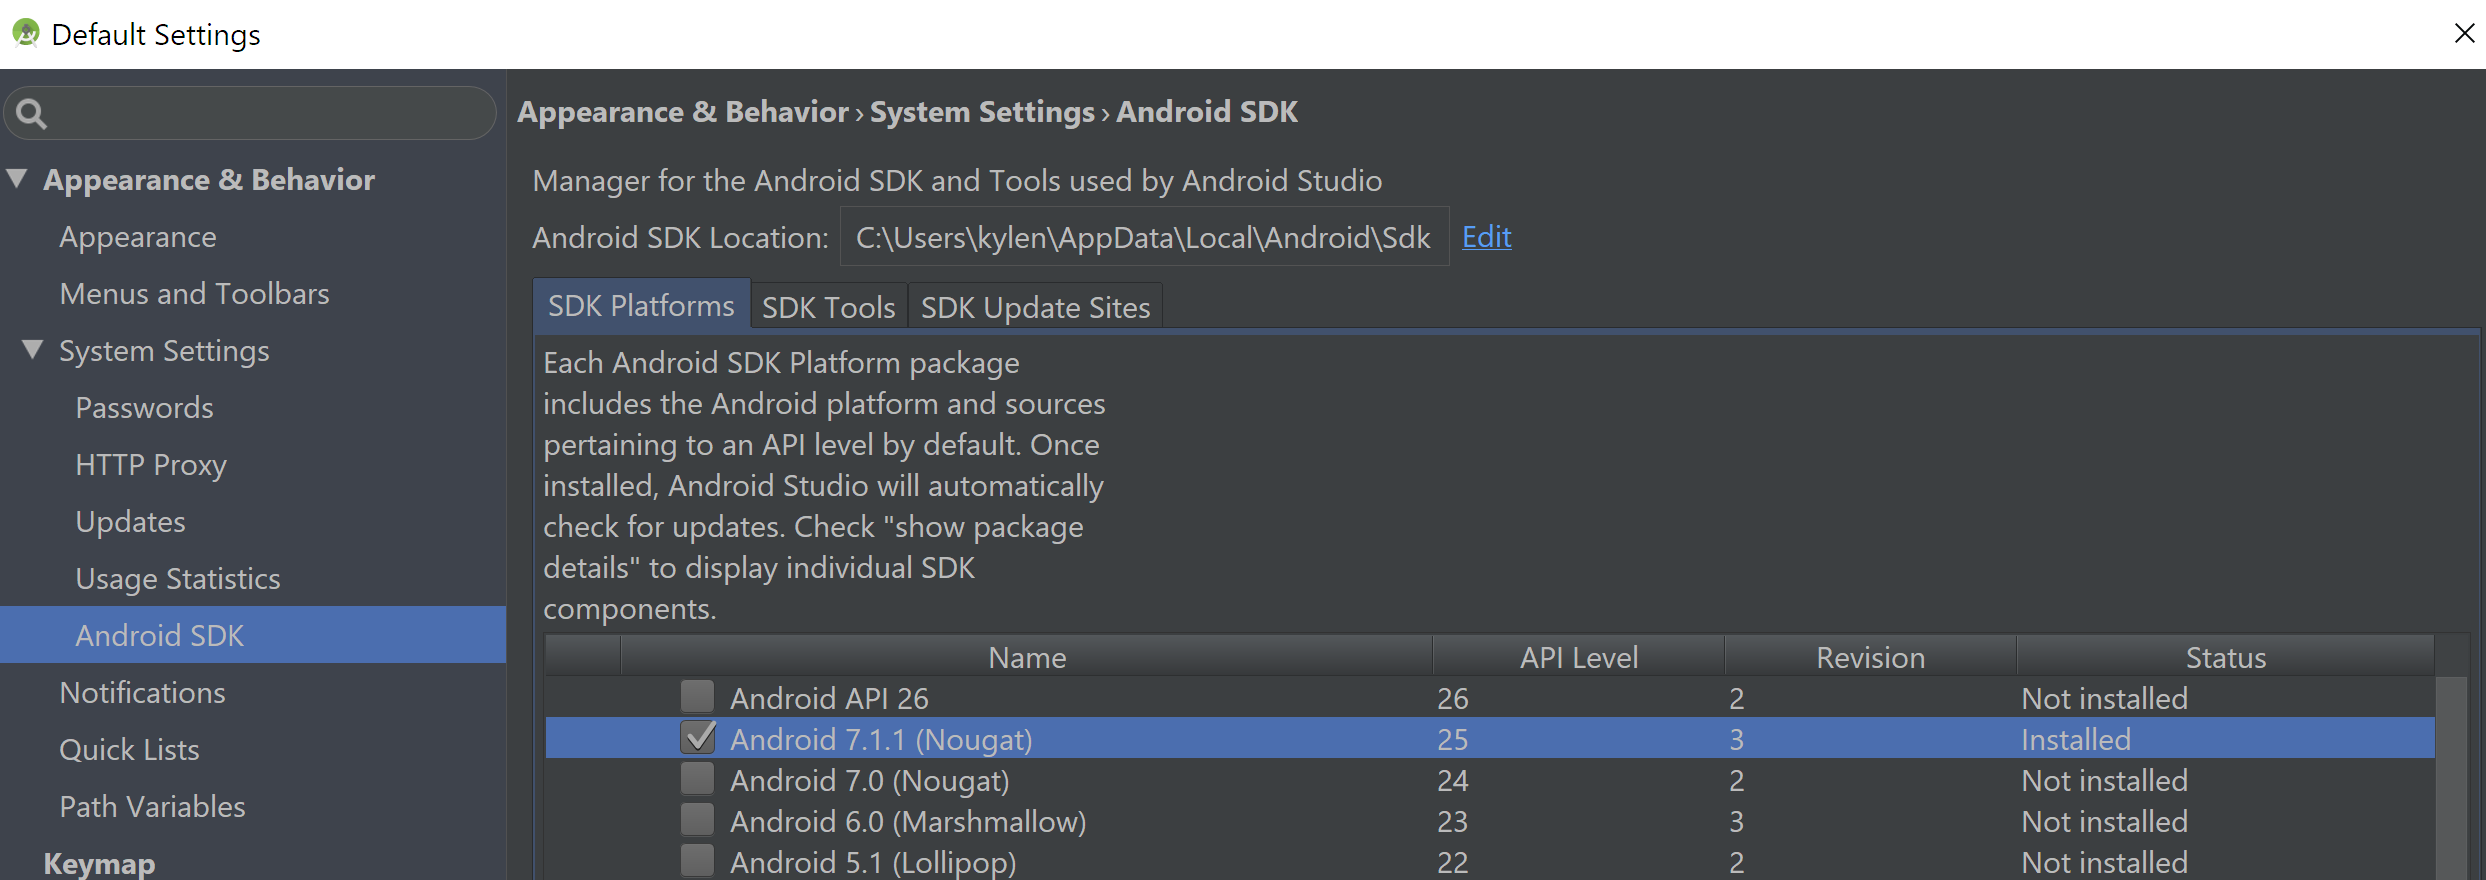2486x880 pixels.
Task: Collapse the Appearance & Behavior section
Action: coord(17,179)
